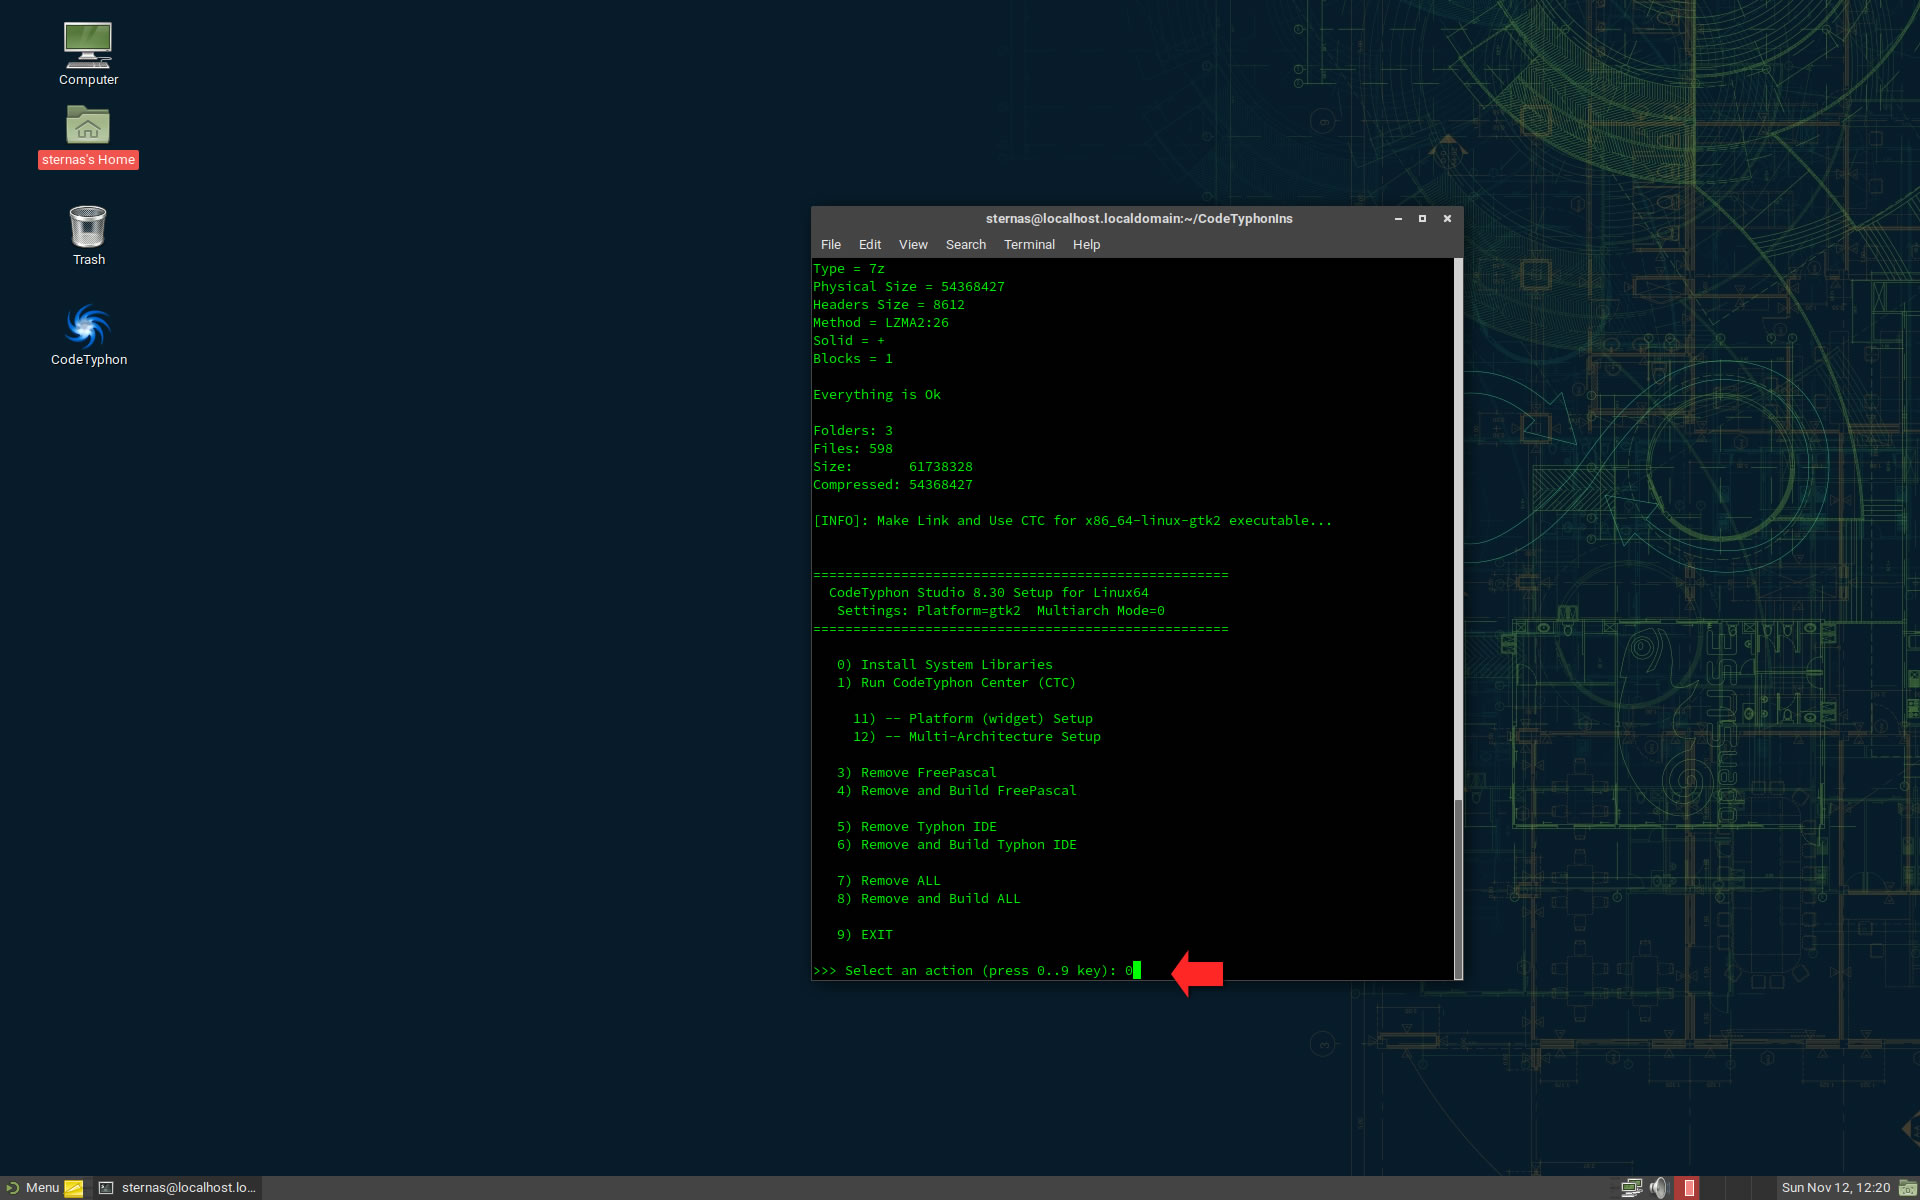1920x1200 pixels.
Task: Click the "9) EXIT" line
Action: coord(864,935)
